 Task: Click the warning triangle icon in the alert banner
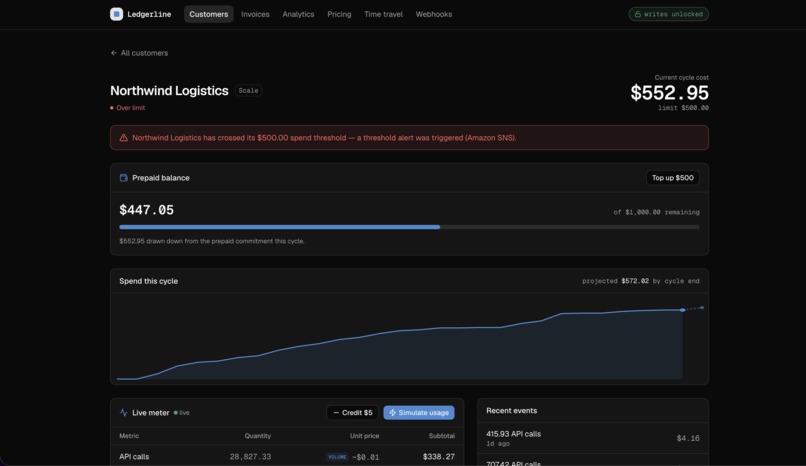coord(123,138)
